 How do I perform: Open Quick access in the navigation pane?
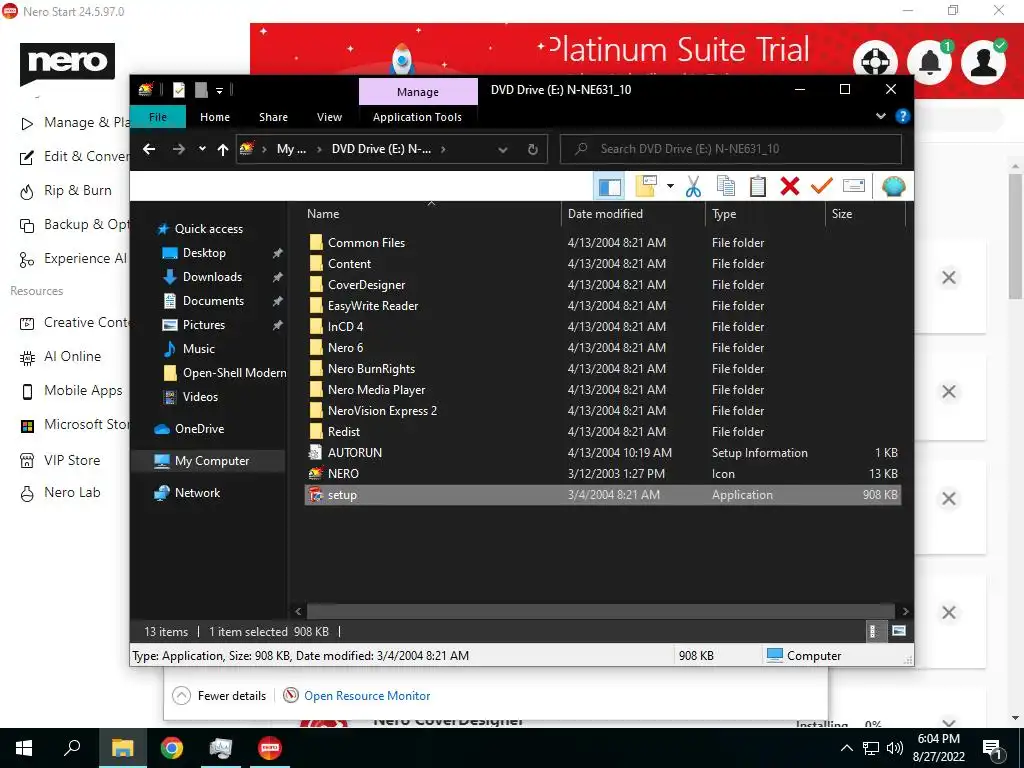[208, 229]
